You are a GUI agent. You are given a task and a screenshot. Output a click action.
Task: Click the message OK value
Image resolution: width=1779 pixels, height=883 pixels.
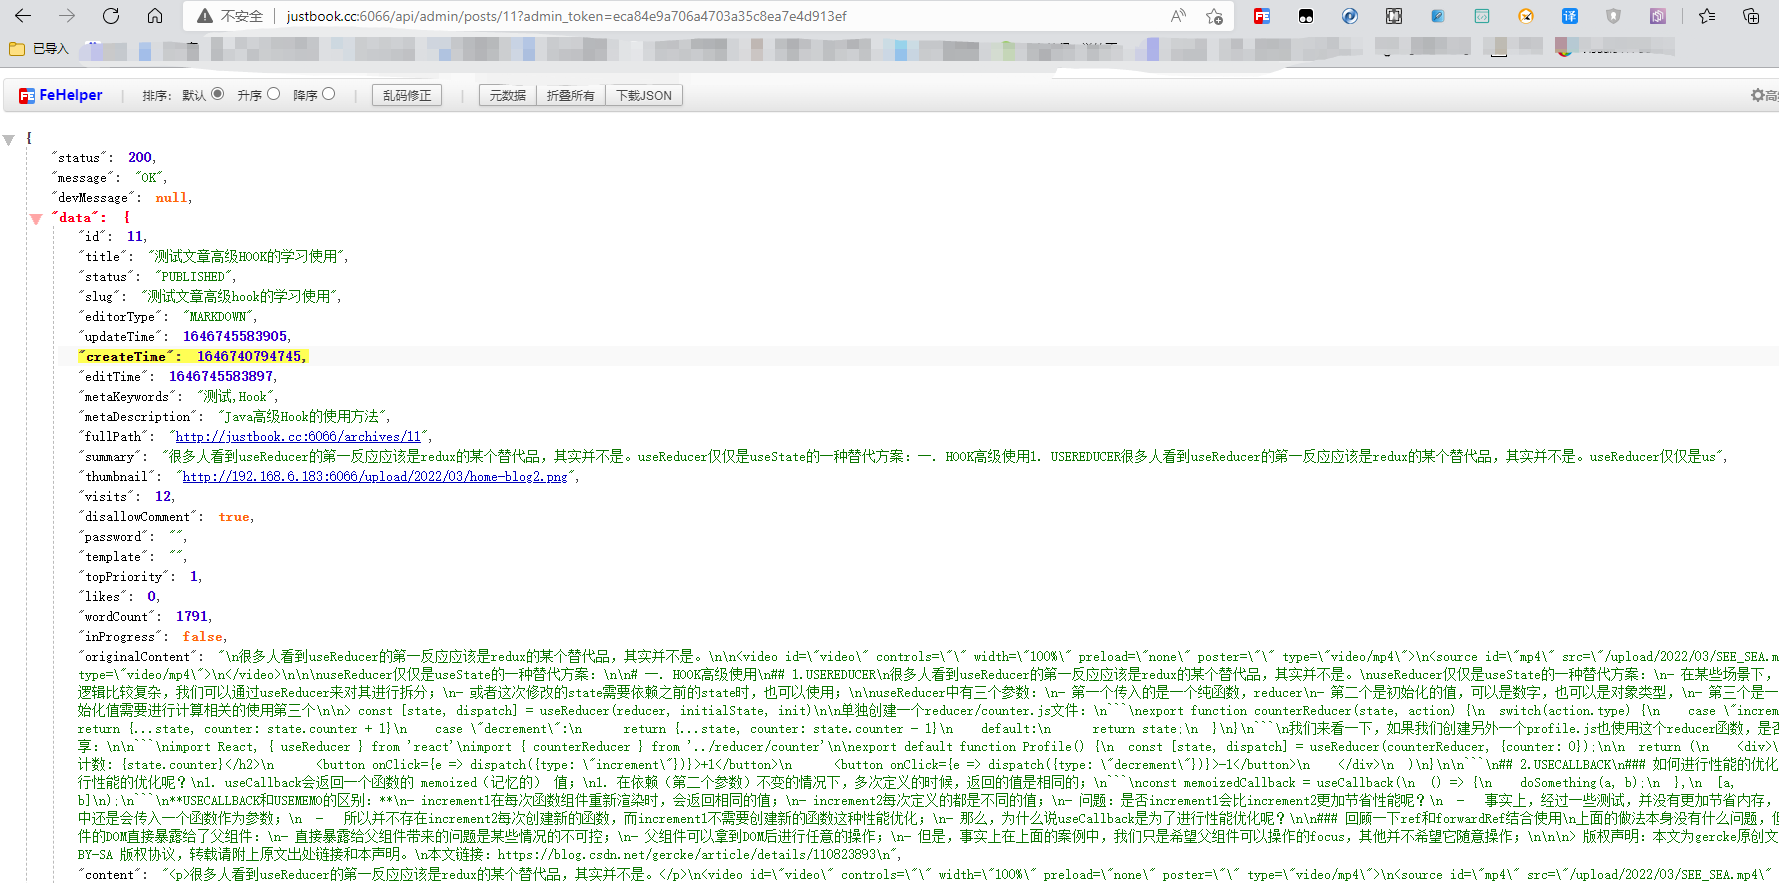pos(149,178)
